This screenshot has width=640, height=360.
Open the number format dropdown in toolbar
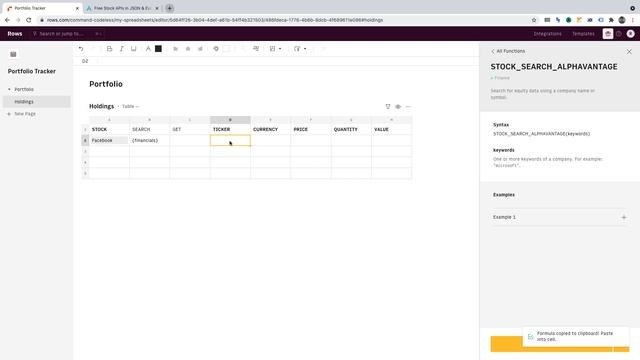tap(300, 49)
